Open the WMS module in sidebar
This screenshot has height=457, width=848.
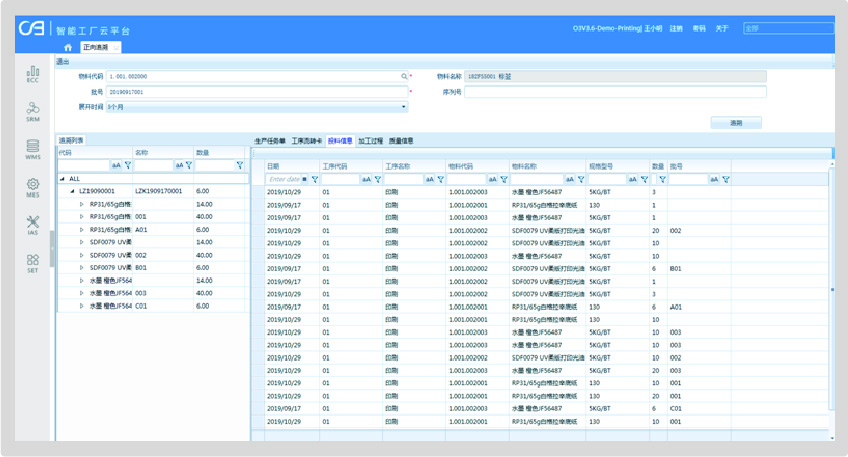pyautogui.click(x=33, y=149)
